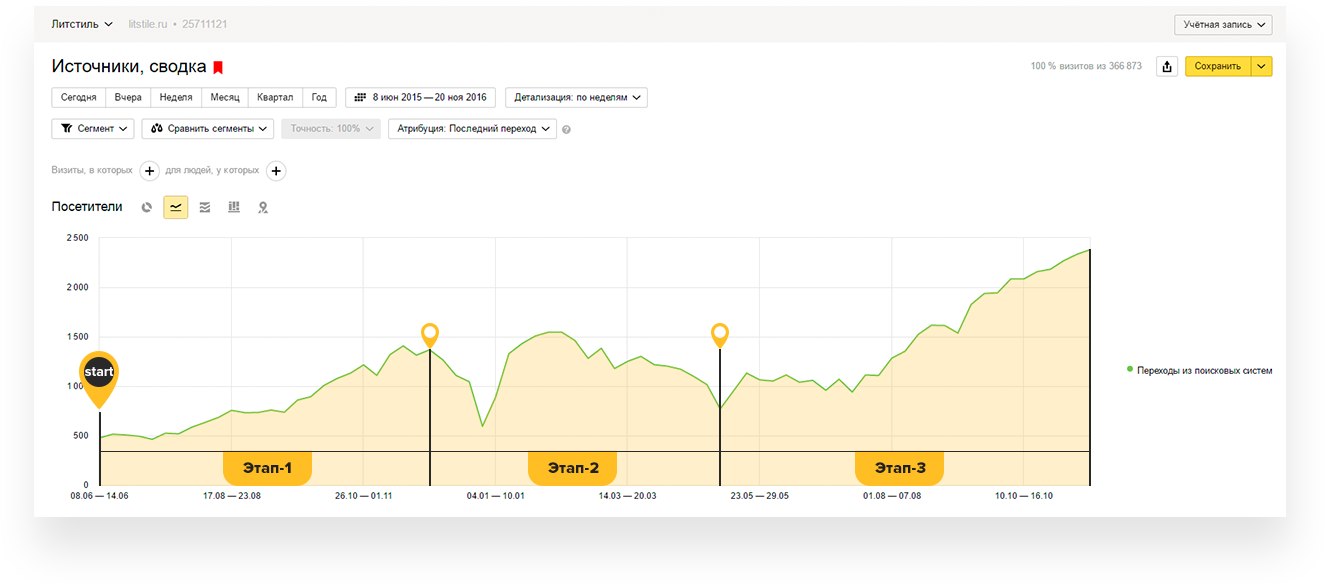Select the Год period tab
The height and width of the screenshot is (585, 1326).
tap(319, 97)
